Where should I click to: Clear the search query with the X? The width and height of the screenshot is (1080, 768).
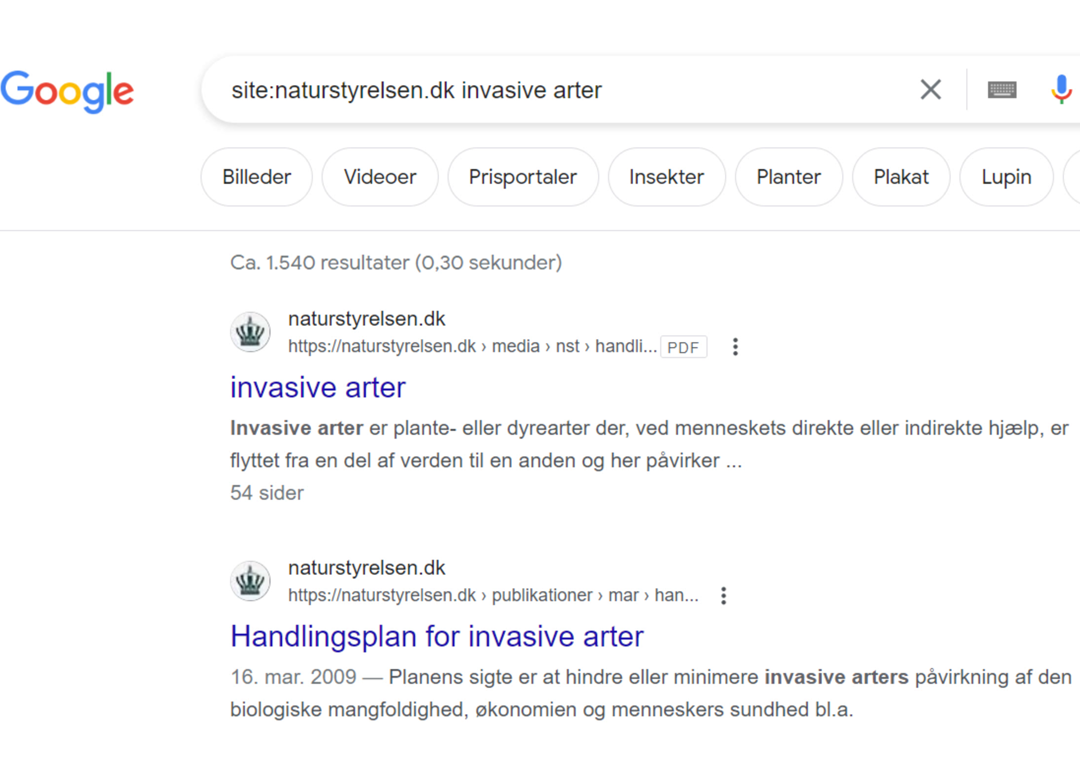(930, 90)
